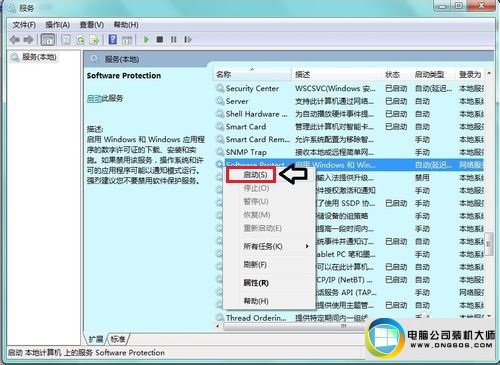Choose 刷新(F) in the context menu

[269, 265]
